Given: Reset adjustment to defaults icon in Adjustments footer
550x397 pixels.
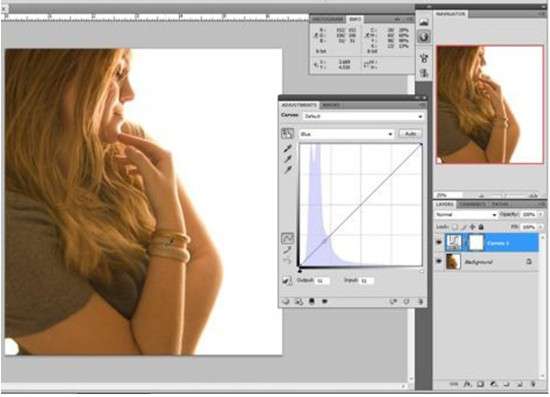Looking at the screenshot, I should click(x=406, y=301).
